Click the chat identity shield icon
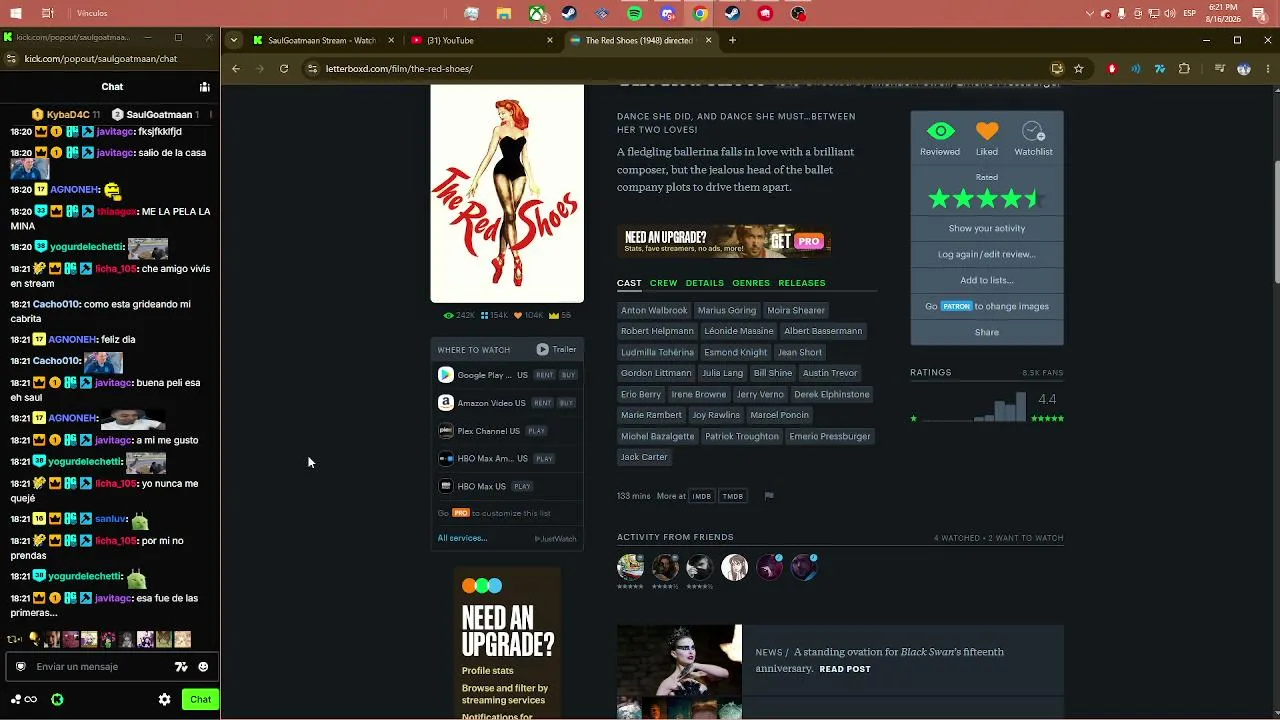This screenshot has width=1280, height=720. [20, 667]
